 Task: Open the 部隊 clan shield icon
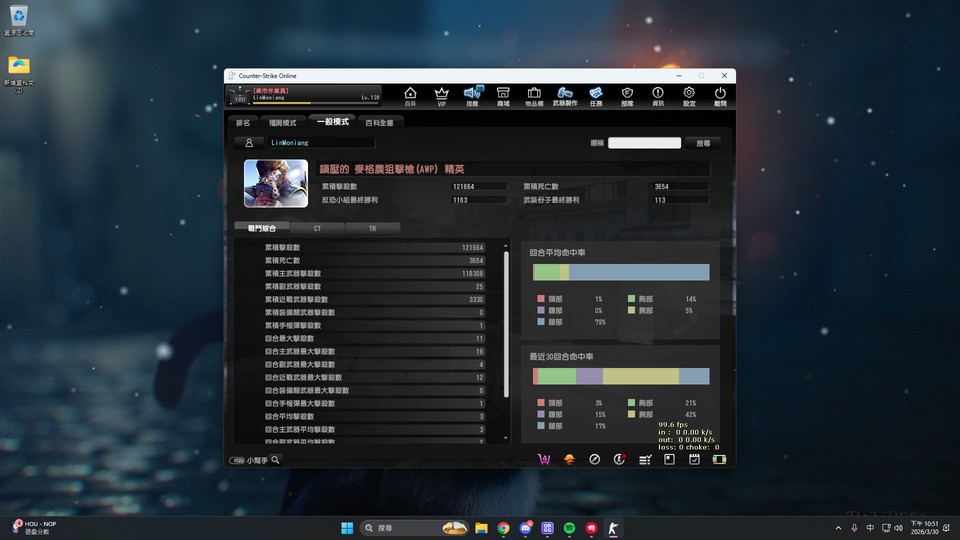pos(627,96)
